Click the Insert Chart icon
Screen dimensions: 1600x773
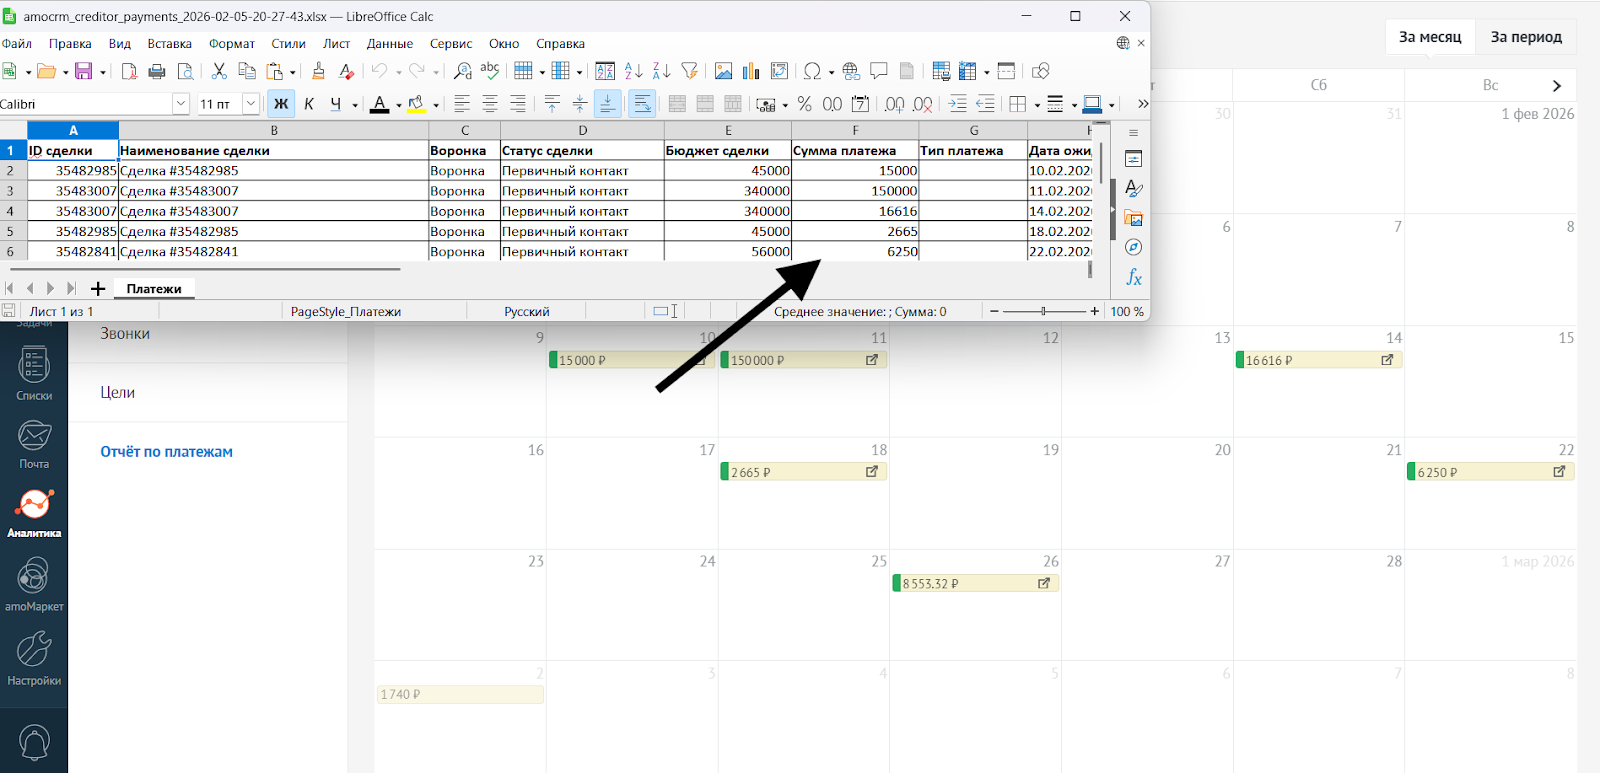point(751,71)
